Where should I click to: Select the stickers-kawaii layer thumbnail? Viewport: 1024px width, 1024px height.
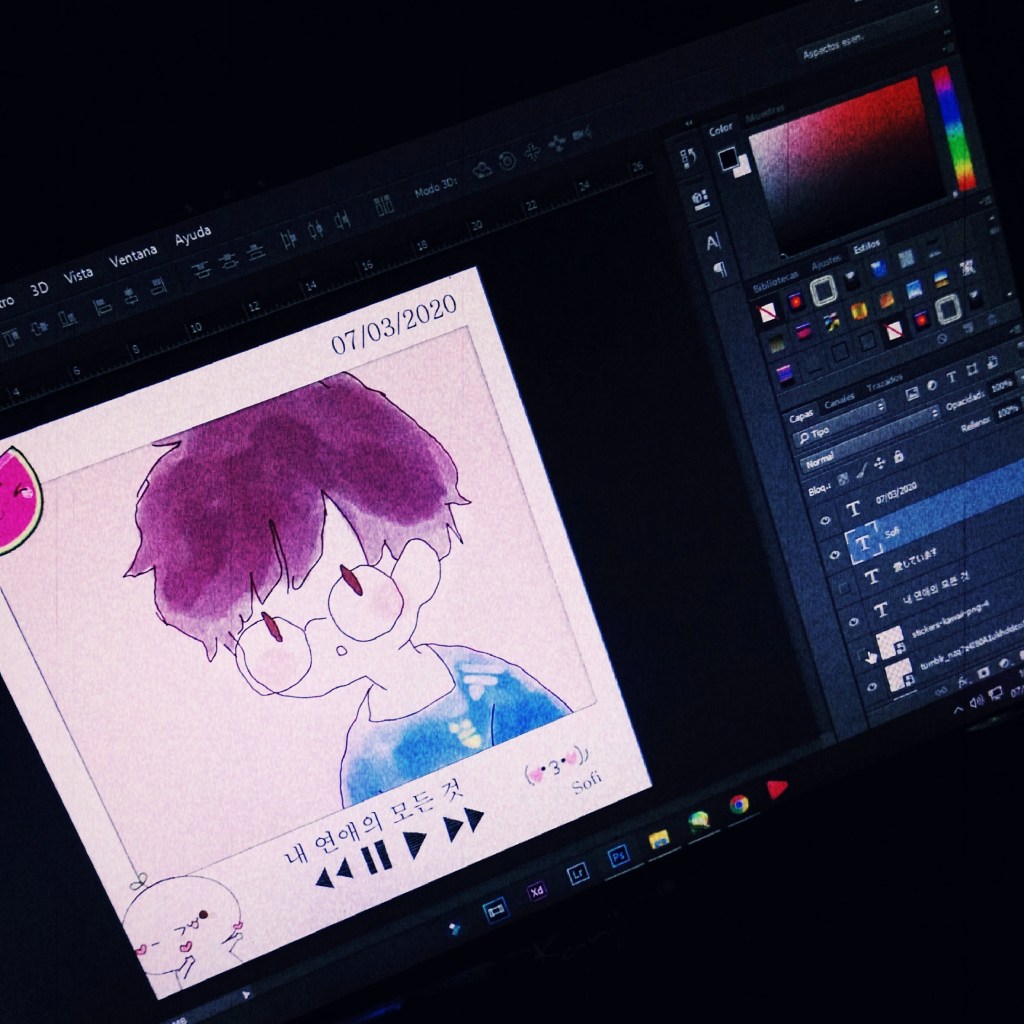point(889,639)
